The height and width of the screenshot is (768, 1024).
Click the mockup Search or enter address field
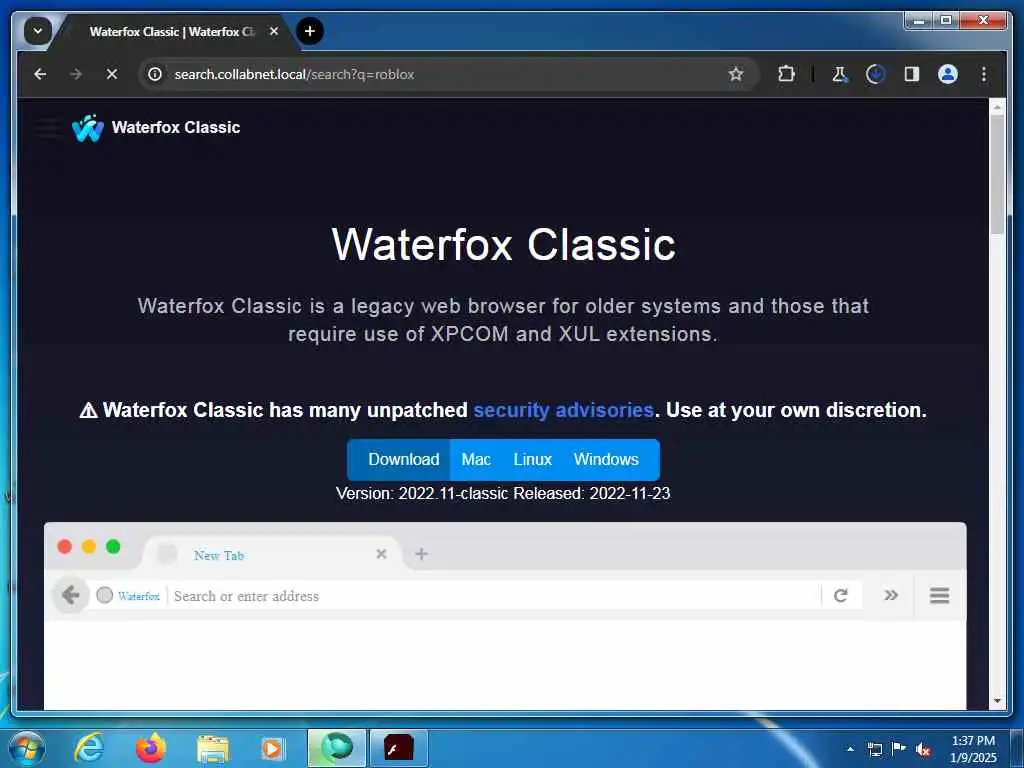(x=493, y=596)
